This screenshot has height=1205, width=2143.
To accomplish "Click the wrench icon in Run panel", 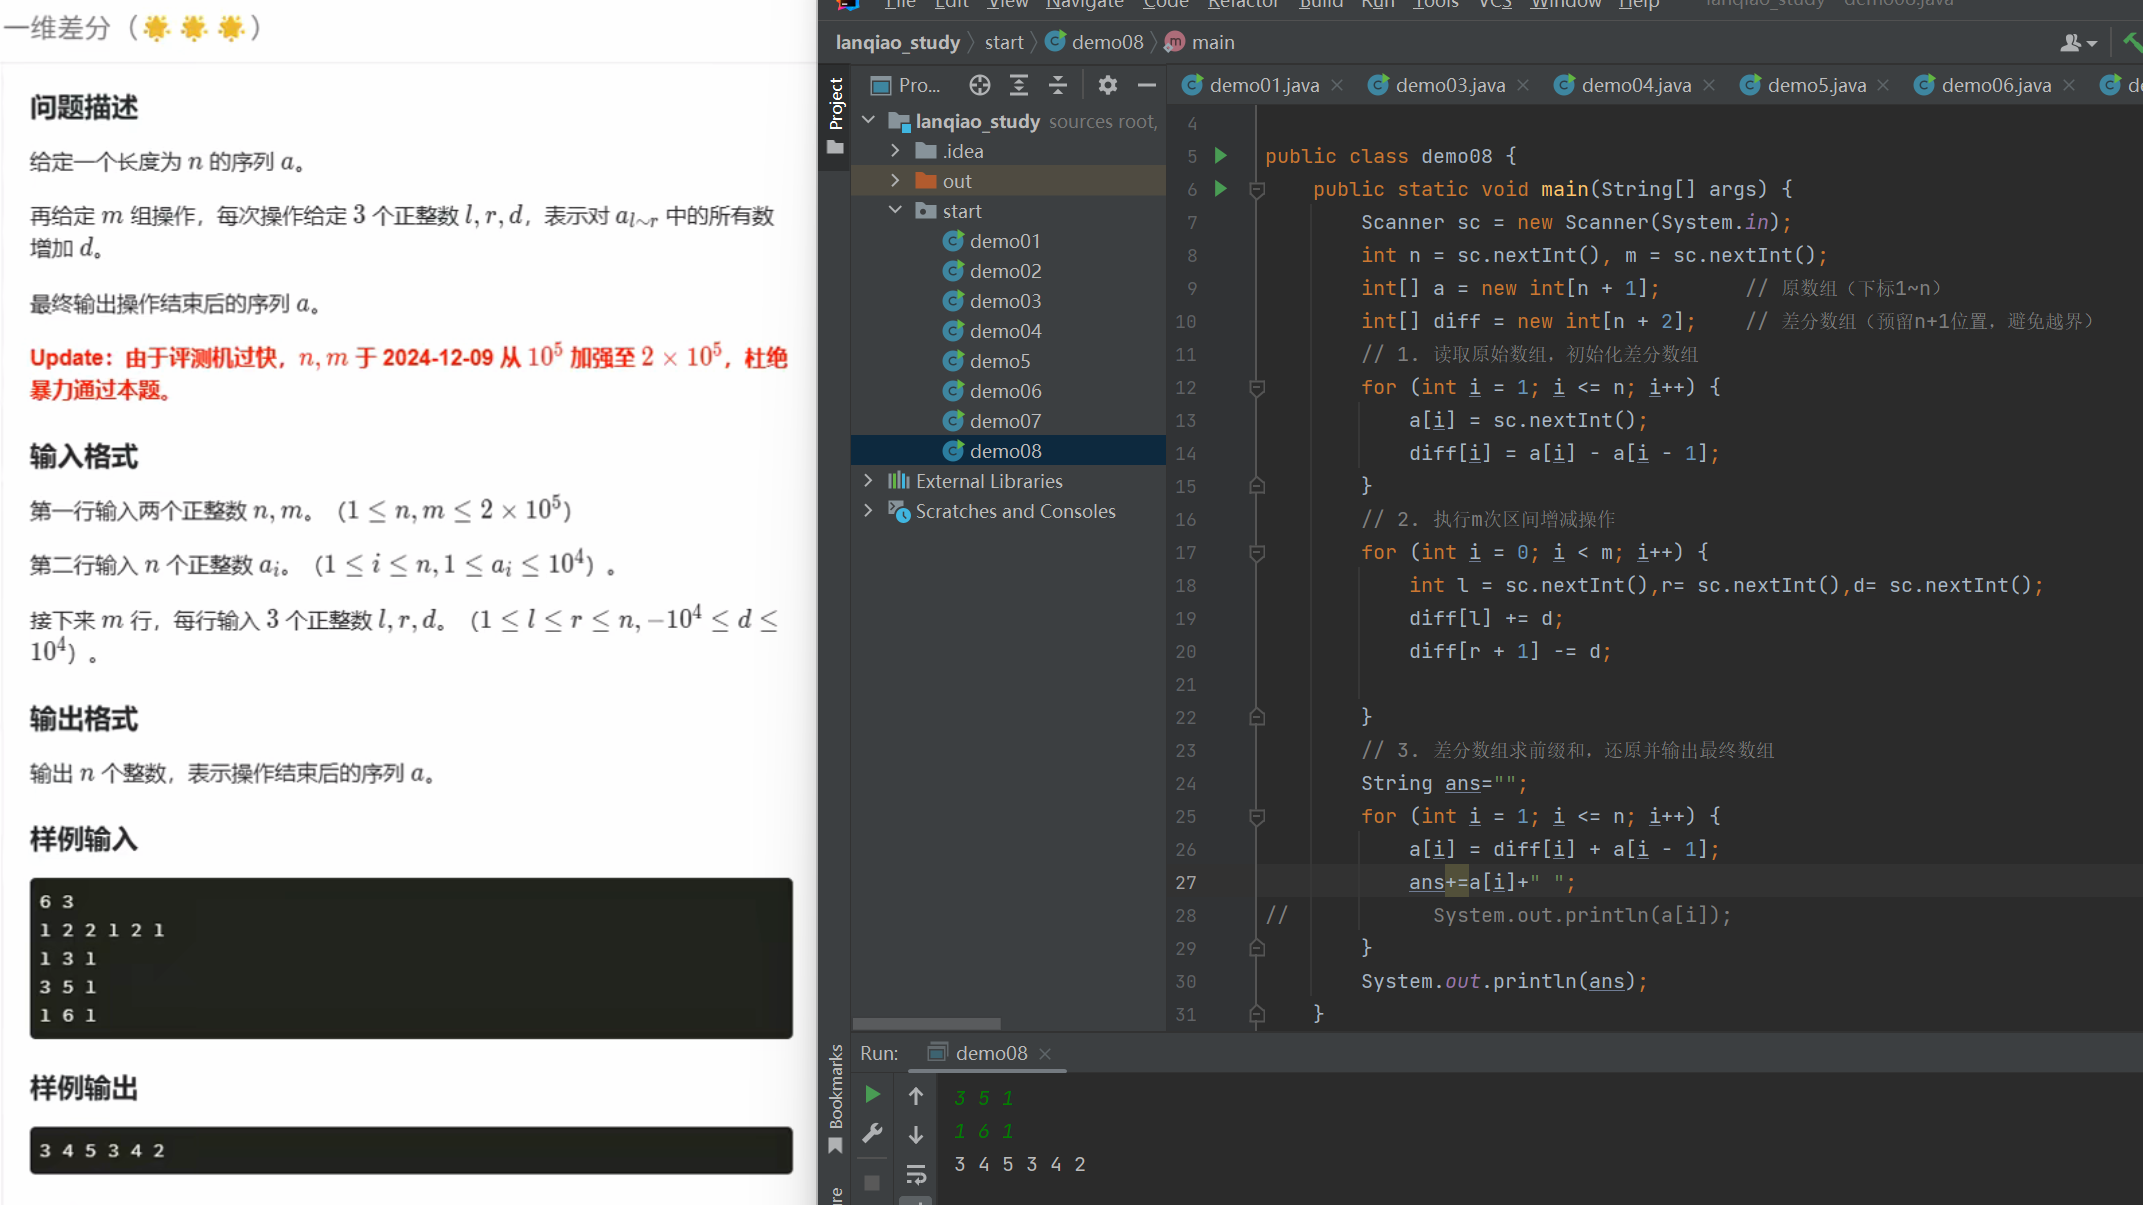I will point(872,1133).
